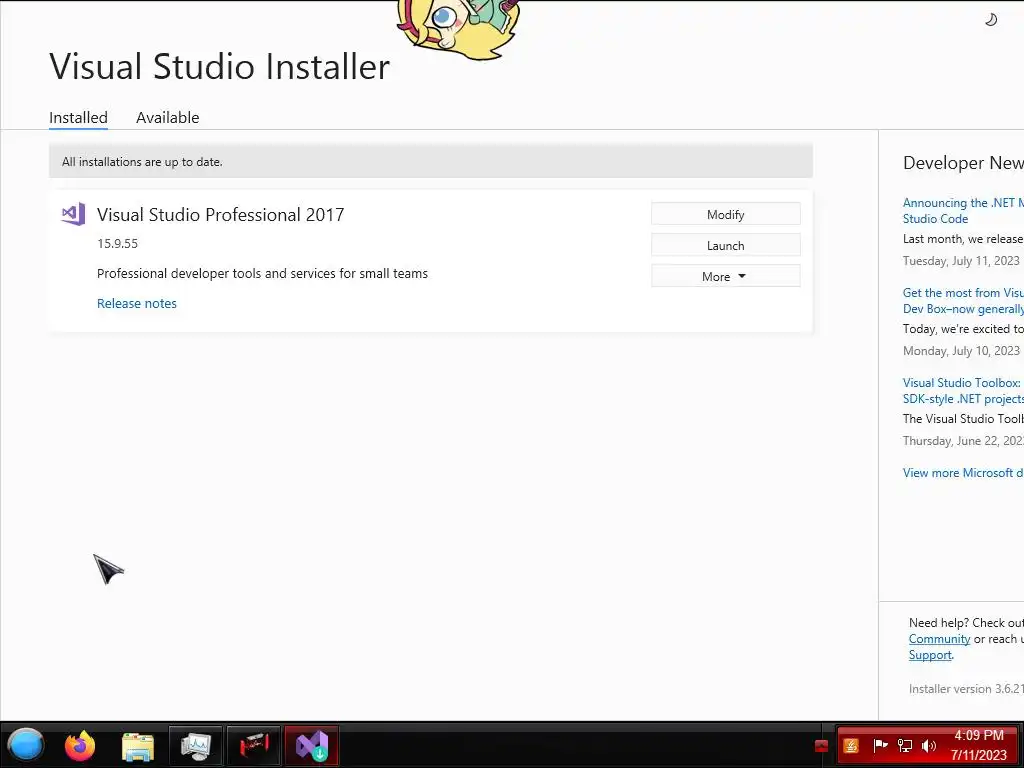The image size is (1024, 768).
Task: Click the Modify button
Action: (x=726, y=214)
